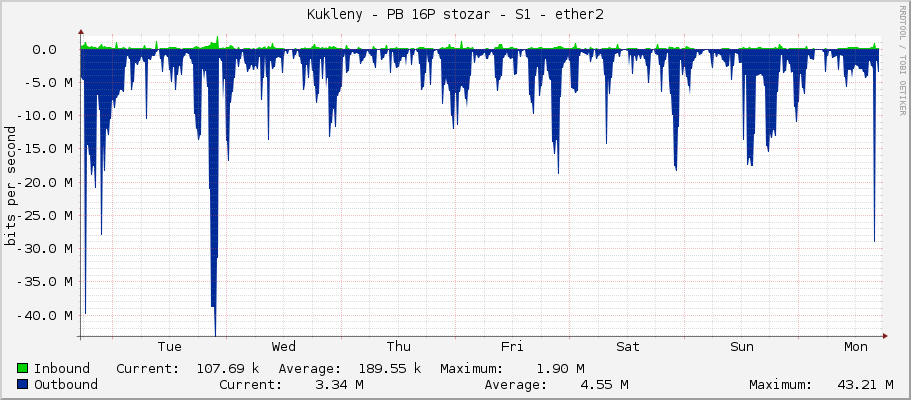Click the Inbound current value '107.69 k'
The width and height of the screenshot is (911, 400).
pyautogui.click(x=228, y=369)
